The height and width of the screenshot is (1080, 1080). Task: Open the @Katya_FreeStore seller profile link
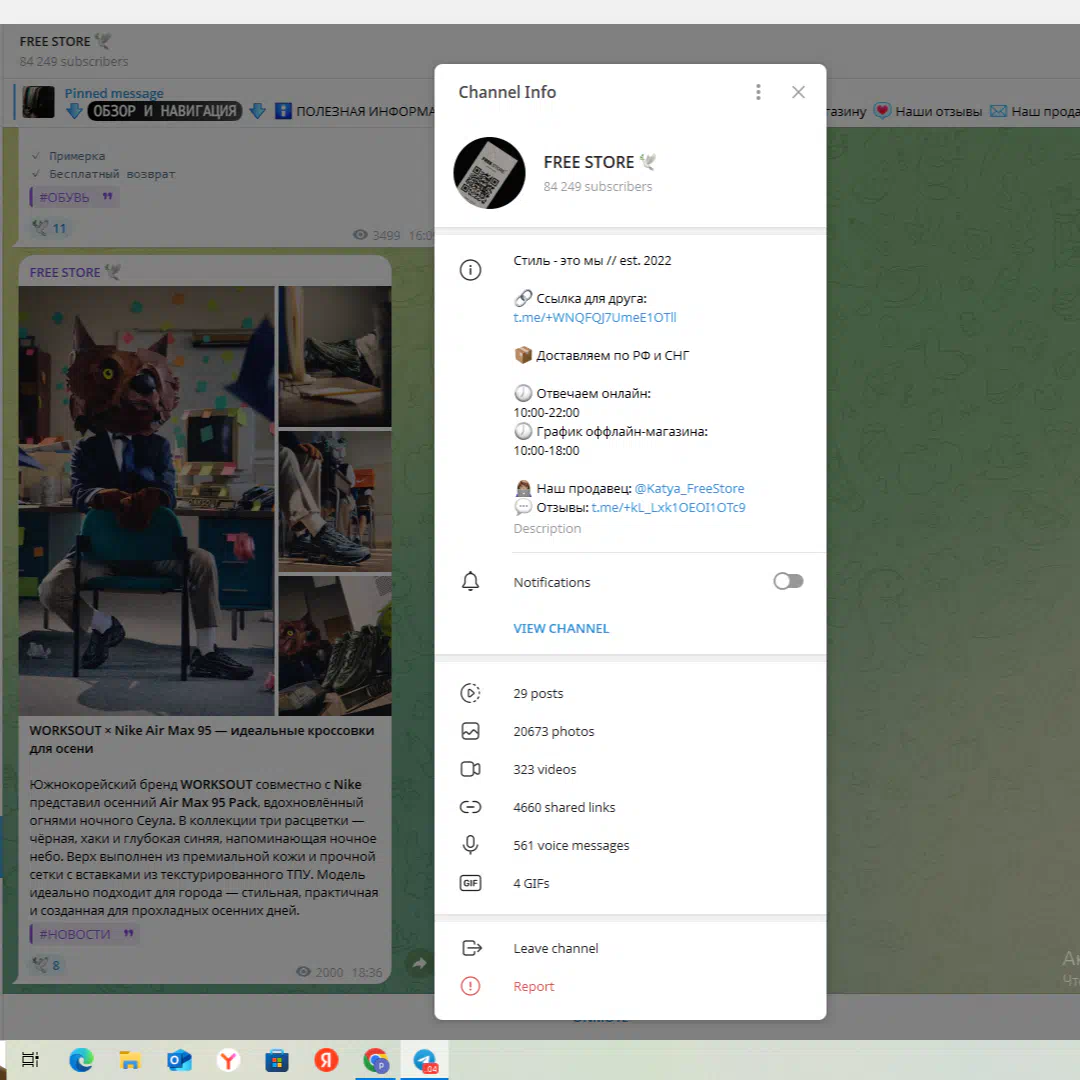(x=689, y=489)
